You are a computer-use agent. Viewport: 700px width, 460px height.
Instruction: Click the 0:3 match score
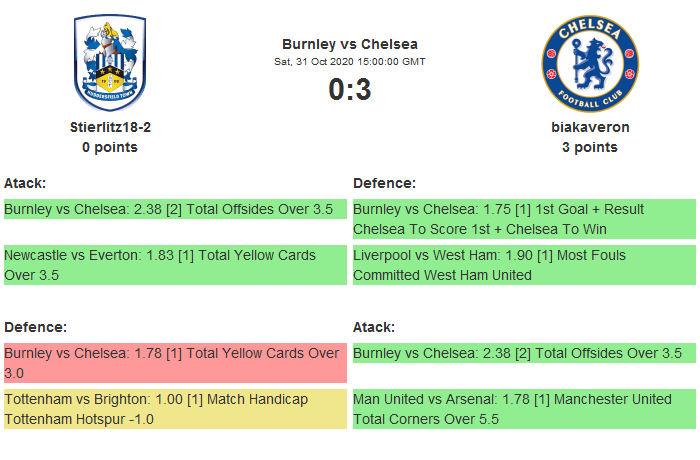tap(350, 90)
